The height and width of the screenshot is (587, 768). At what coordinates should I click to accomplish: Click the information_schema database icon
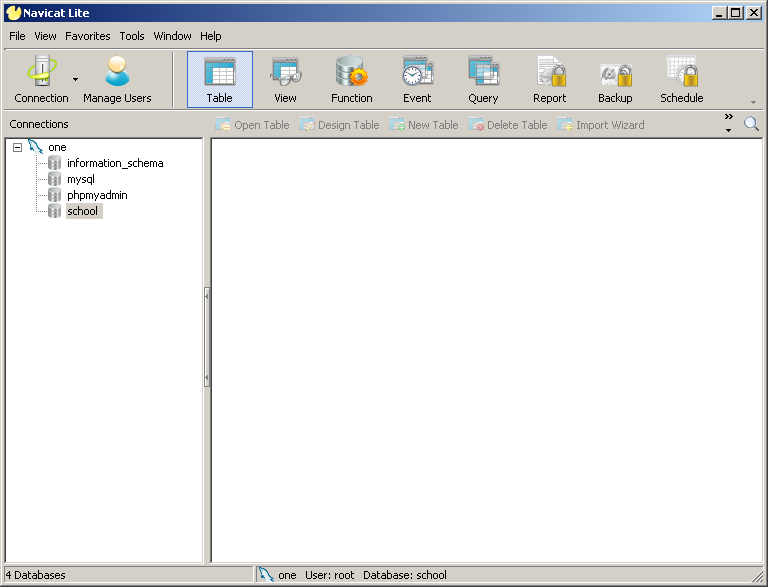(x=54, y=163)
